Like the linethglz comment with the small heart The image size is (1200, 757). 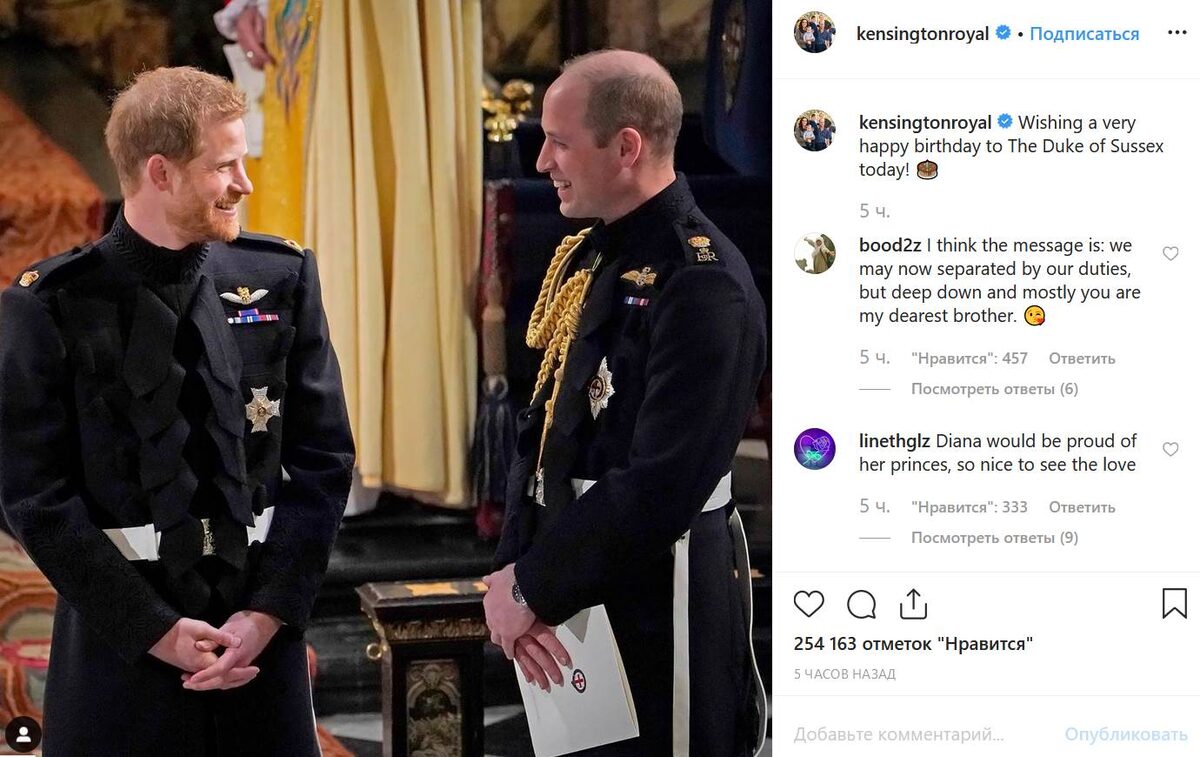click(1170, 449)
